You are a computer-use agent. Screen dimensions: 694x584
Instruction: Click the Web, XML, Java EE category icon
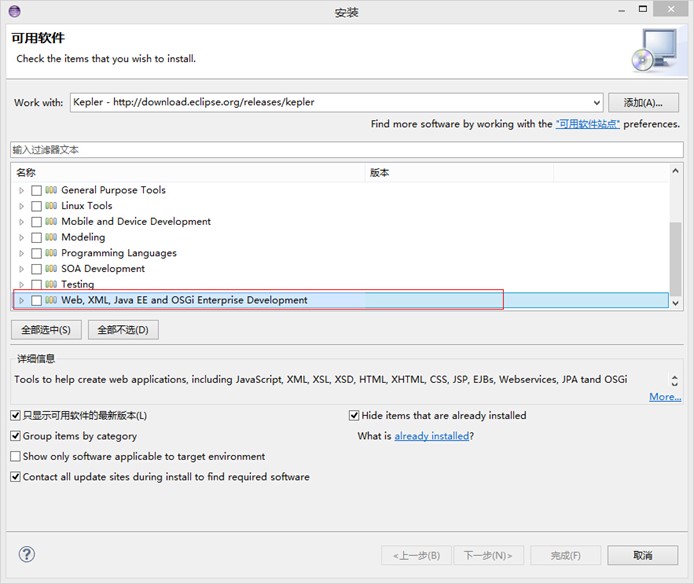point(51,300)
